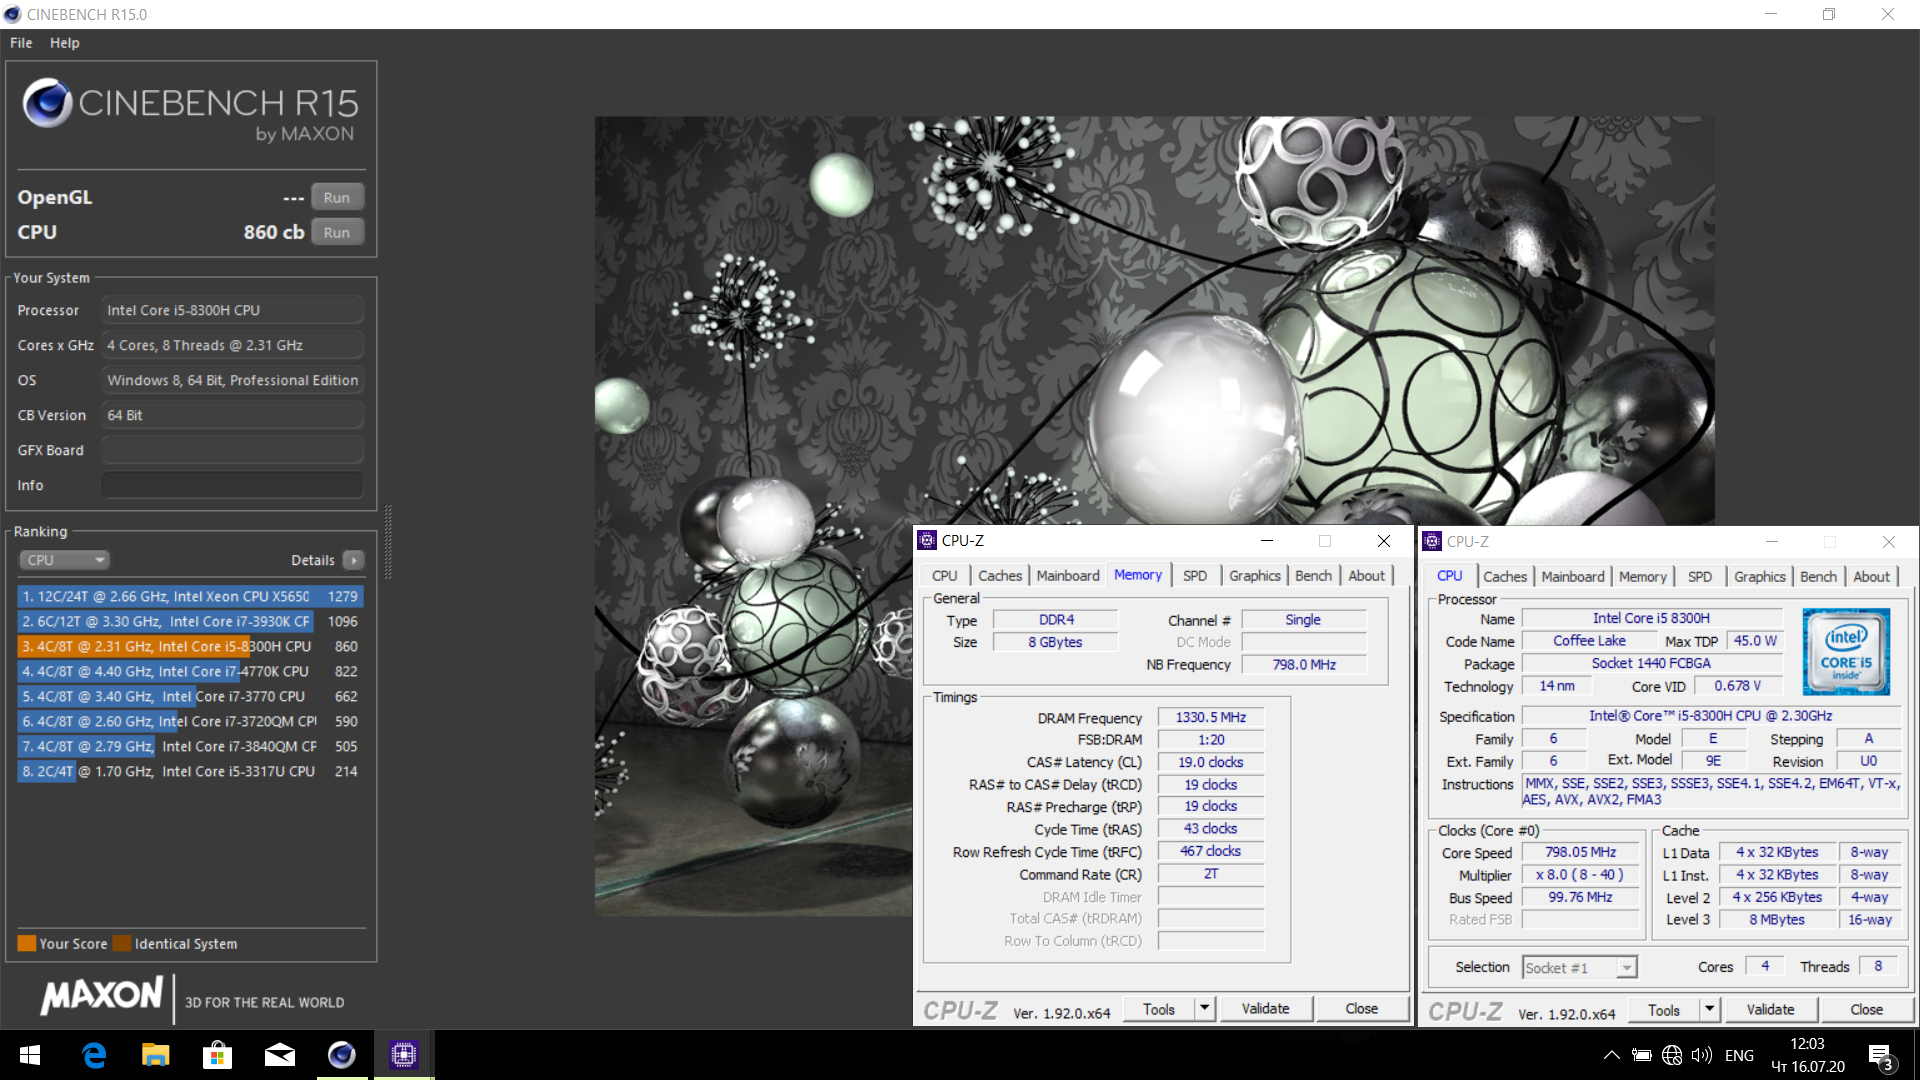Open the Windows Start menu
Screen dimensions: 1920x1080
coord(30,1055)
